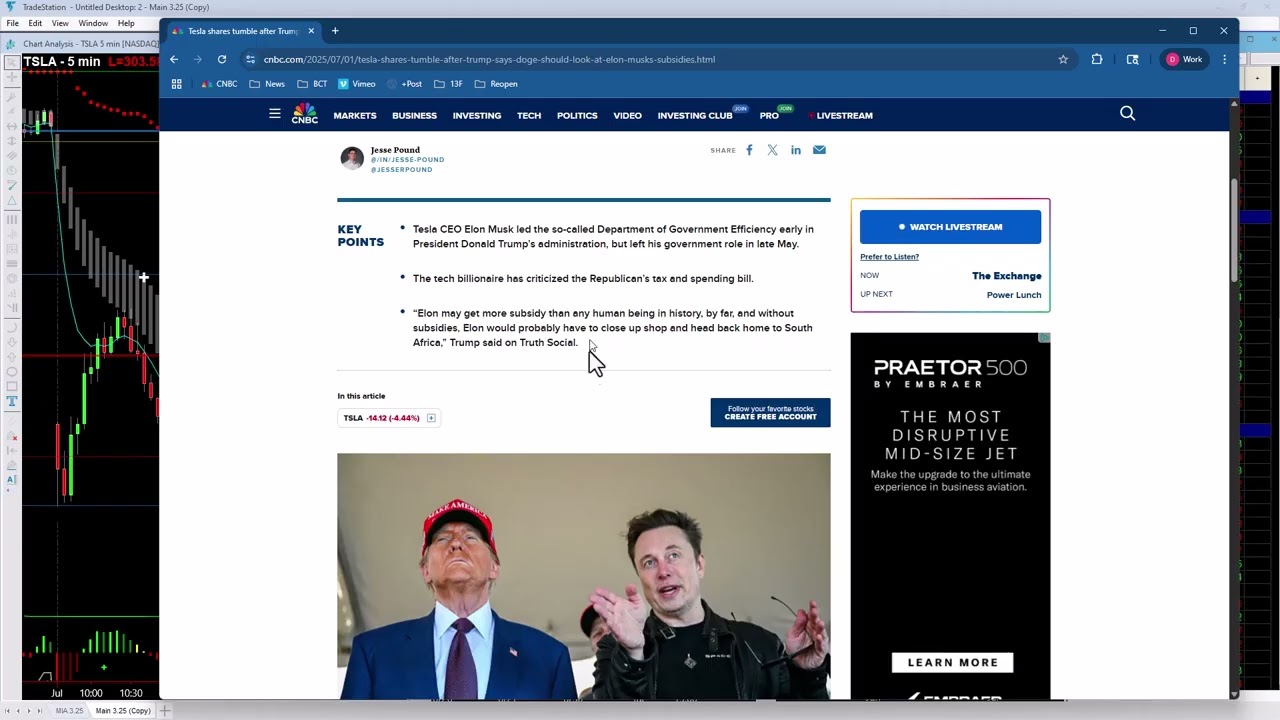Viewport: 1280px width, 720px height.
Task: Open the Prefer to Listen link
Action: [x=889, y=257]
